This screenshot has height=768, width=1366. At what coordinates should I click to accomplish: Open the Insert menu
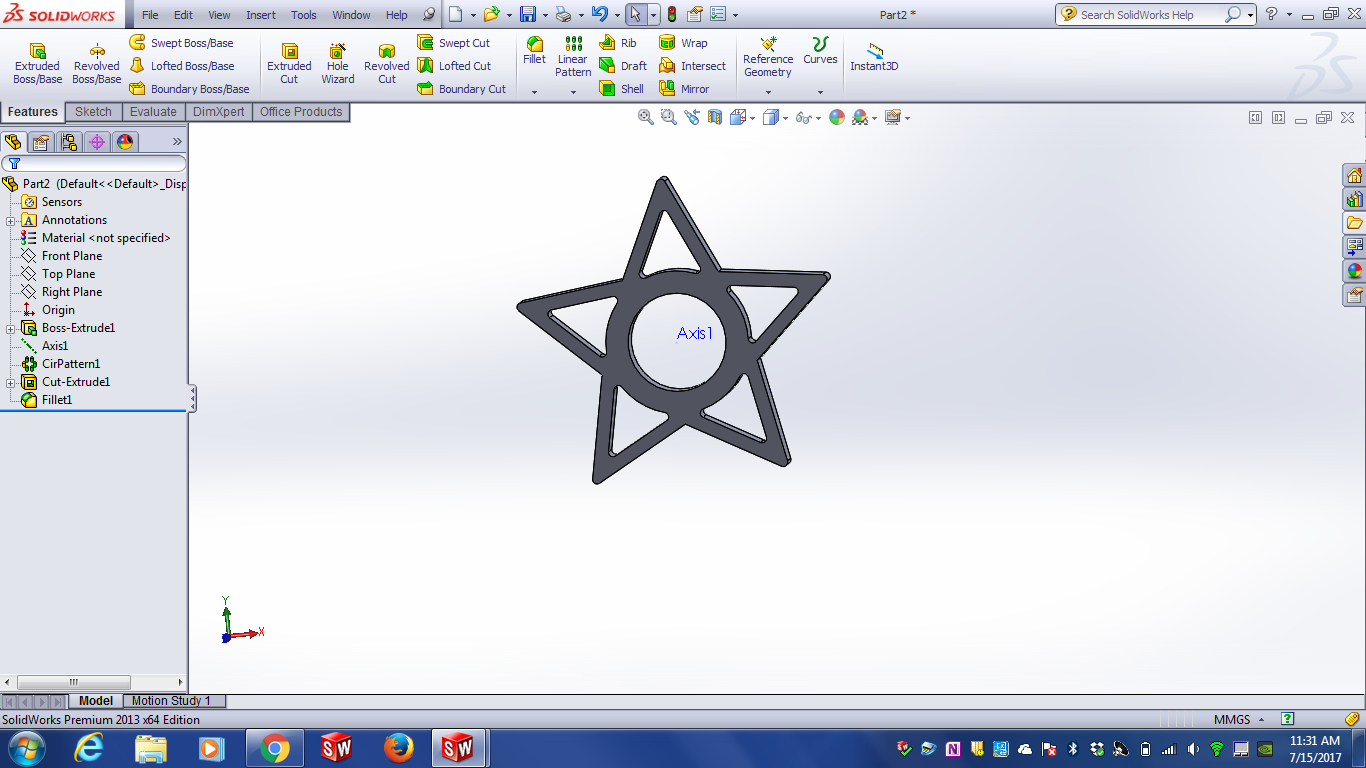point(261,15)
